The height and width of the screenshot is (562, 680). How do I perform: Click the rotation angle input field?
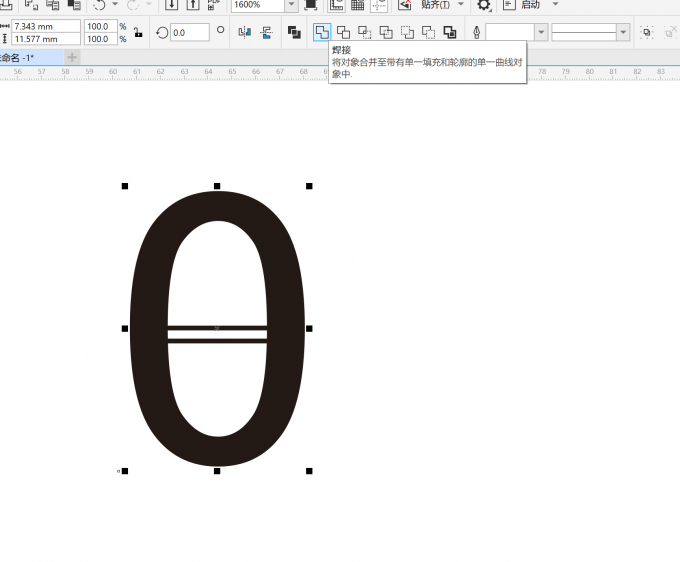pyautogui.click(x=189, y=33)
